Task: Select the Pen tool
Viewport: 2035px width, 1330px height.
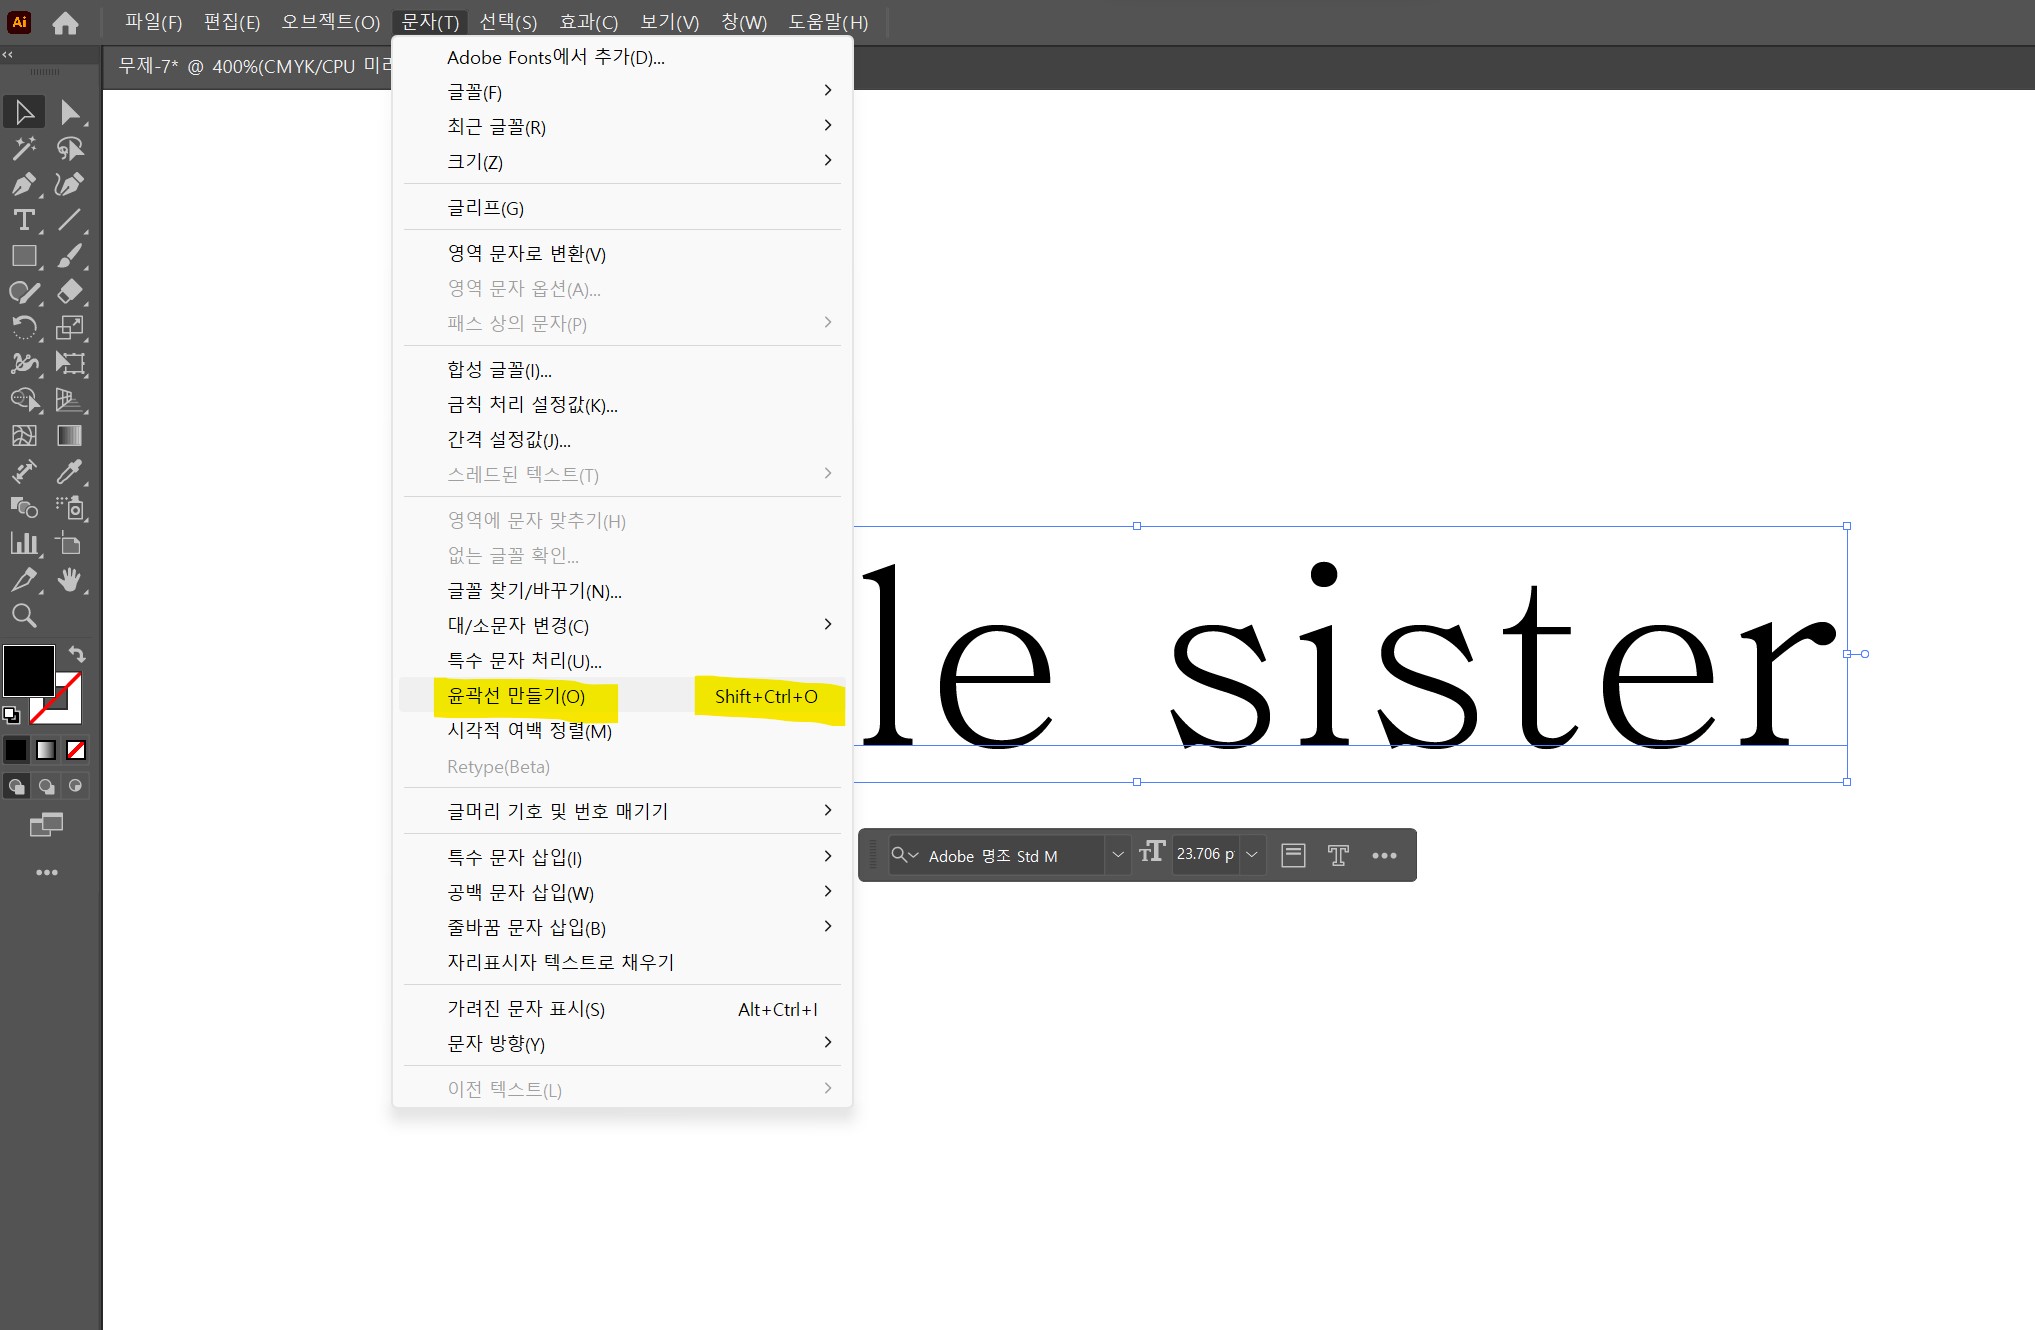Action: pos(24,184)
